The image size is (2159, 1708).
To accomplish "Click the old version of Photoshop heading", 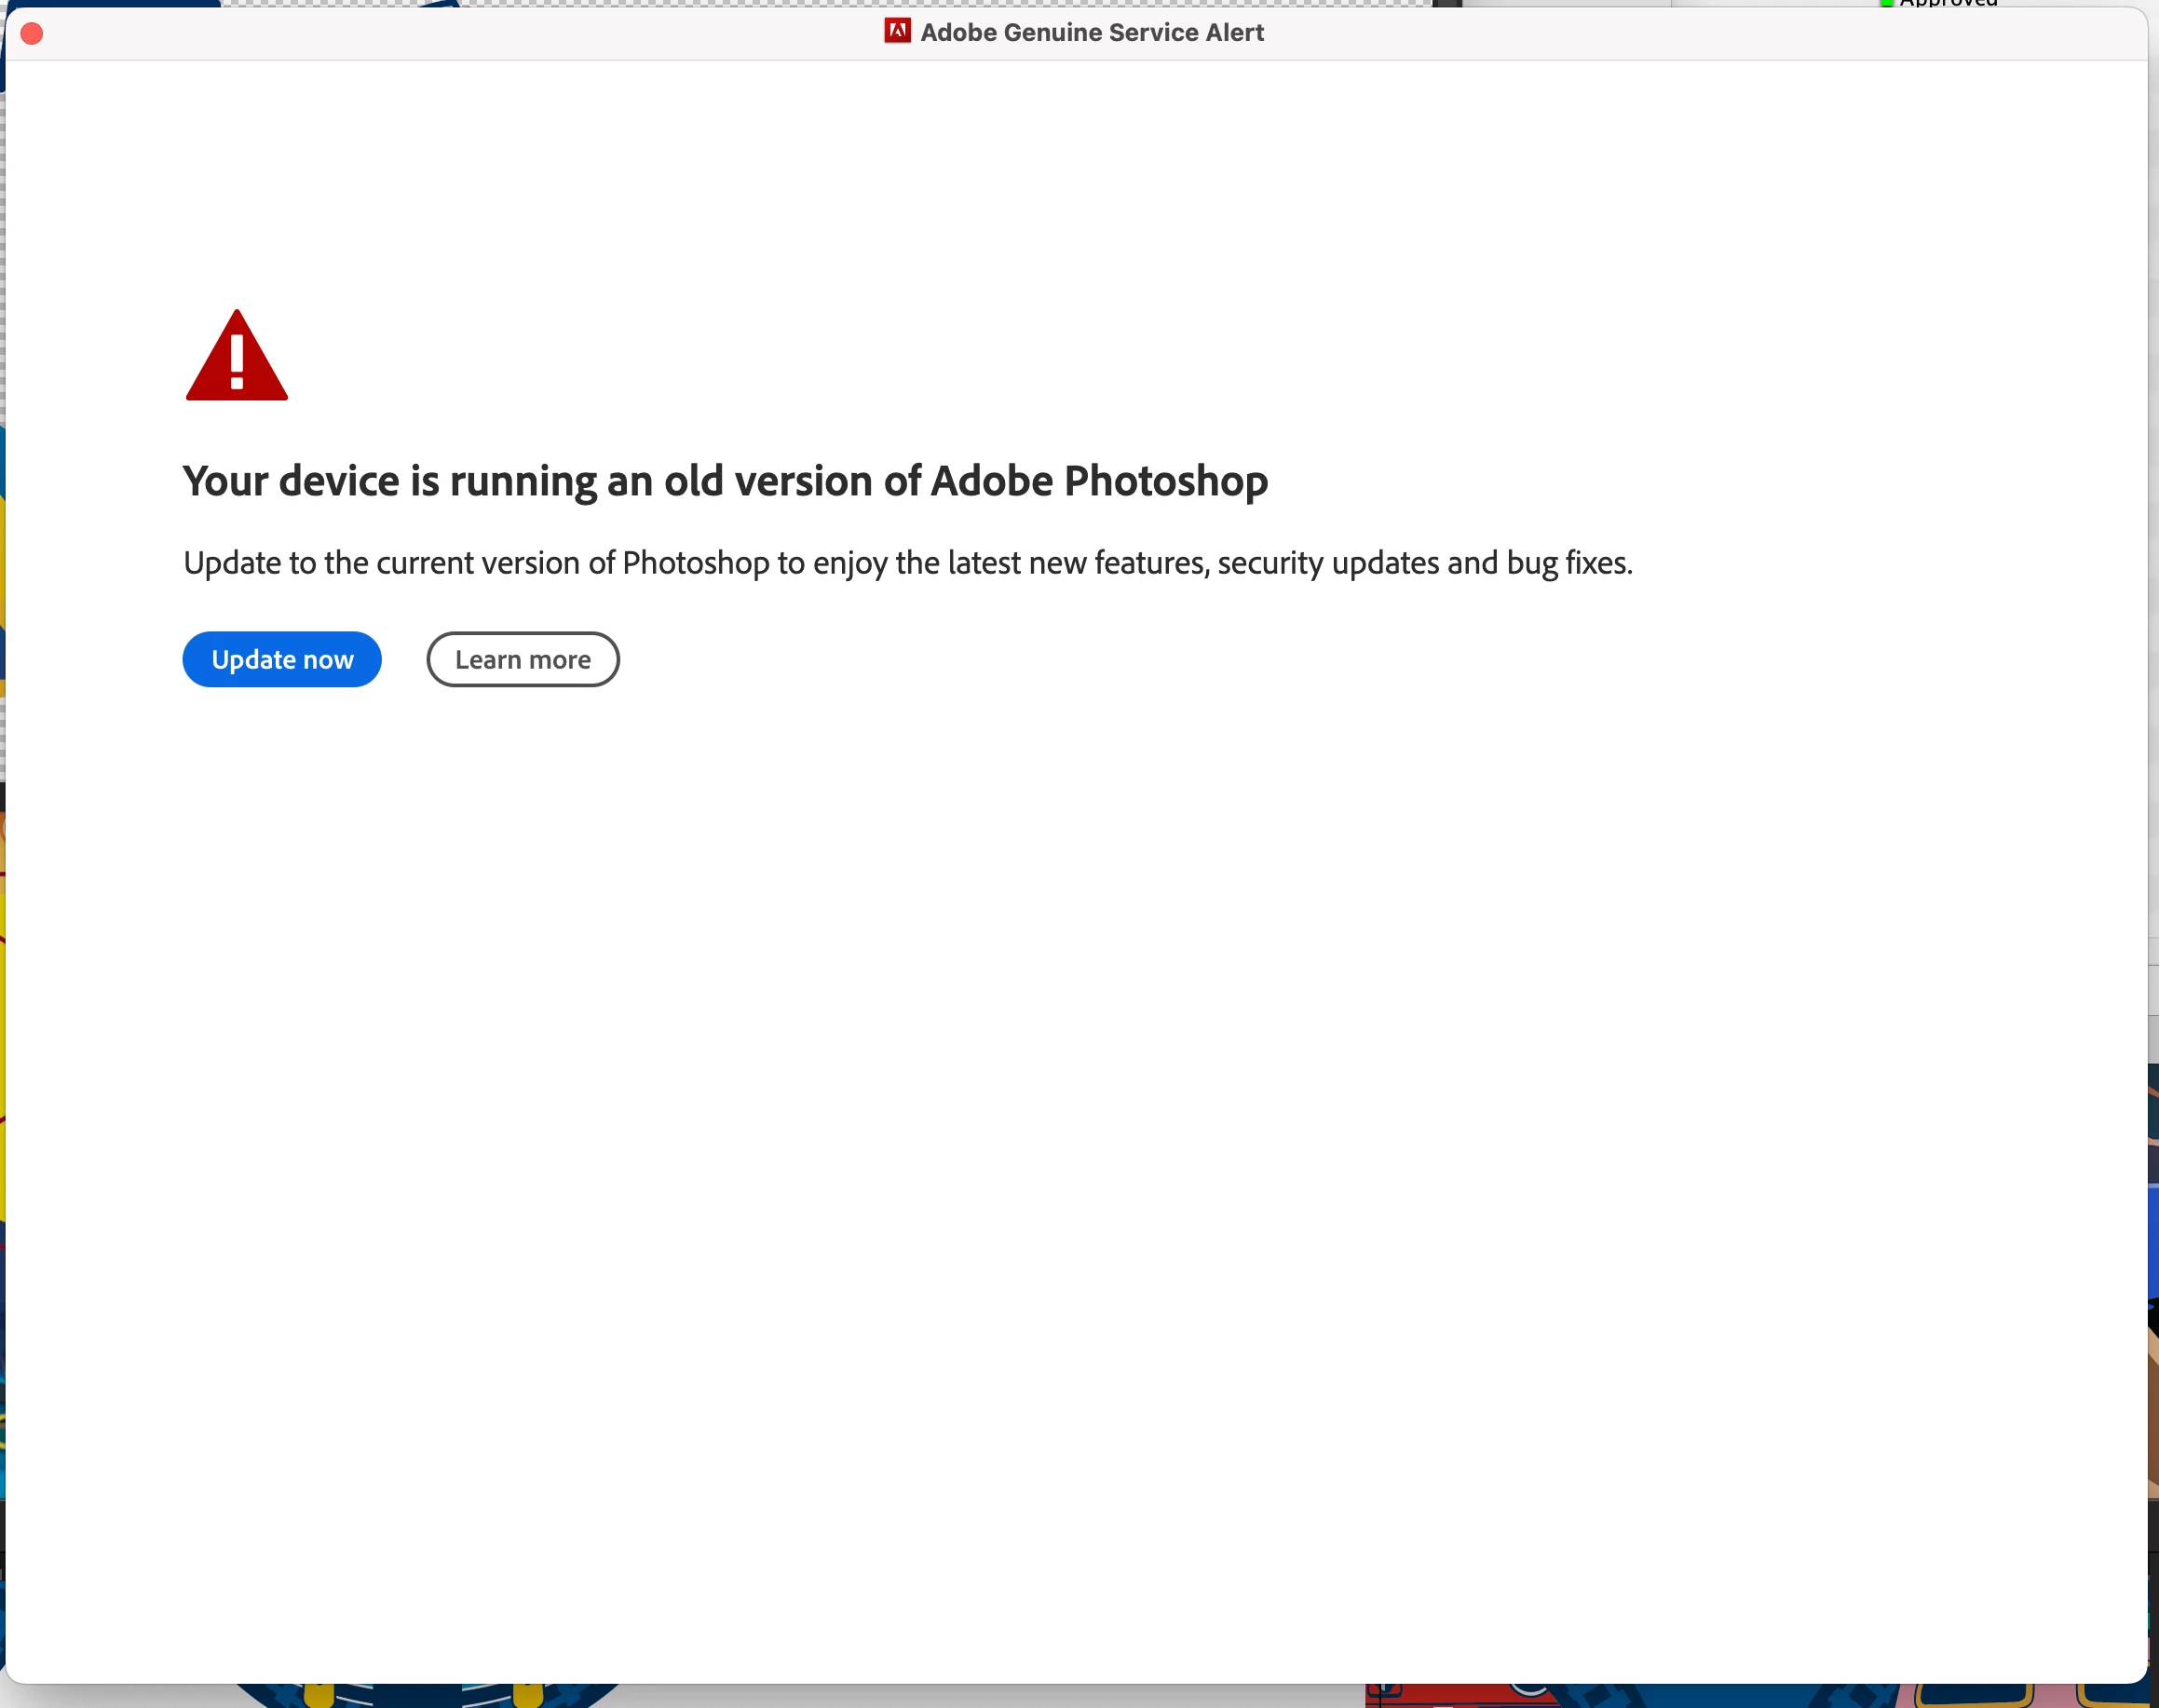I will coord(725,481).
